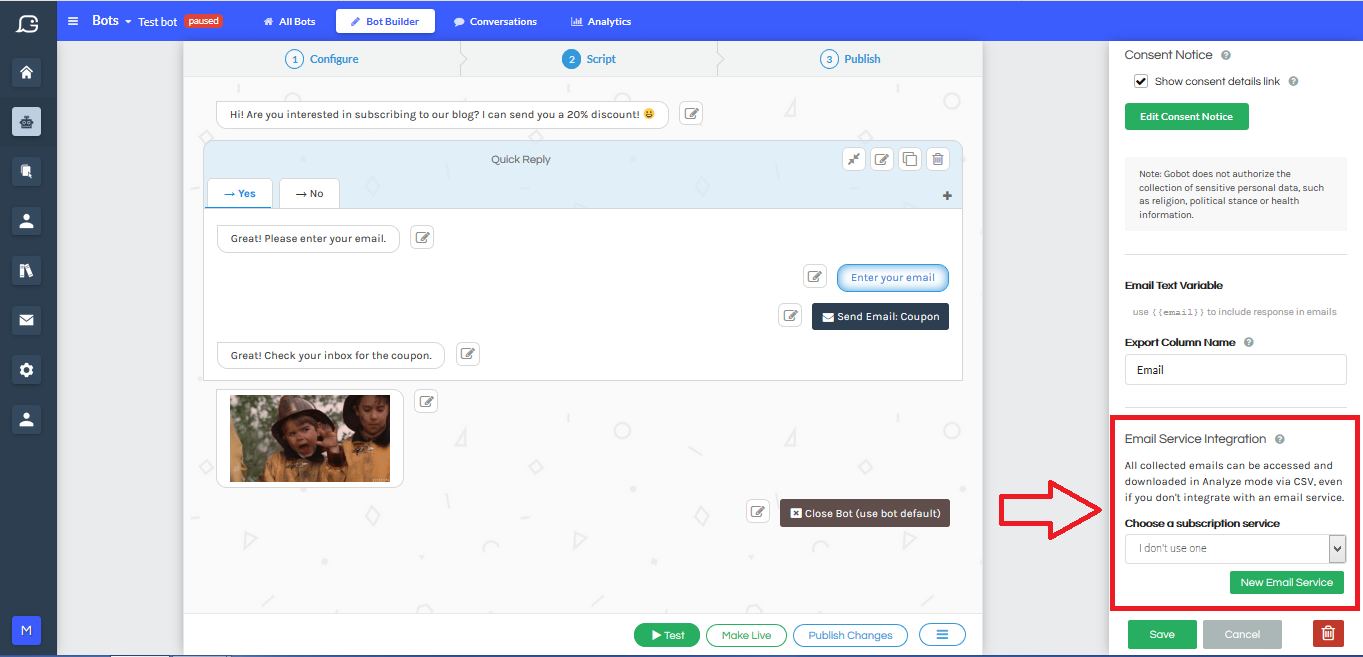Duplicate the Quick Reply block
Image resolution: width=1363 pixels, height=657 pixels.
point(910,159)
